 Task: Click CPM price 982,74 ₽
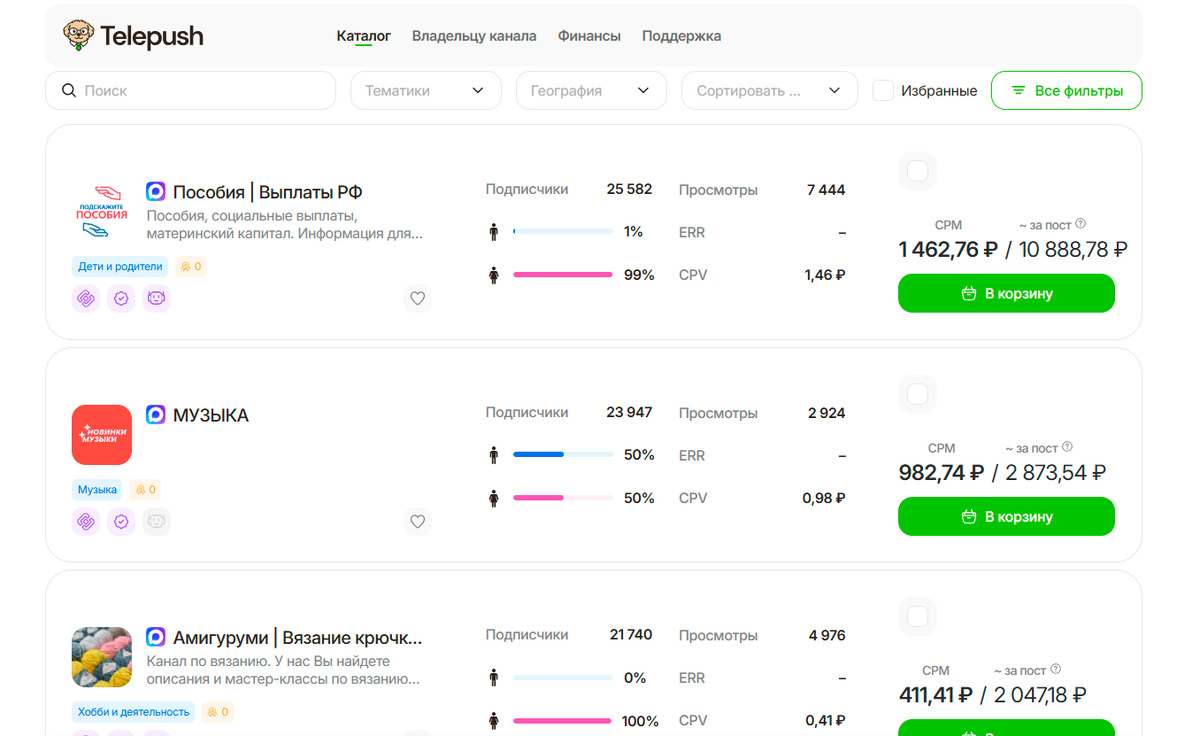[x=941, y=473]
